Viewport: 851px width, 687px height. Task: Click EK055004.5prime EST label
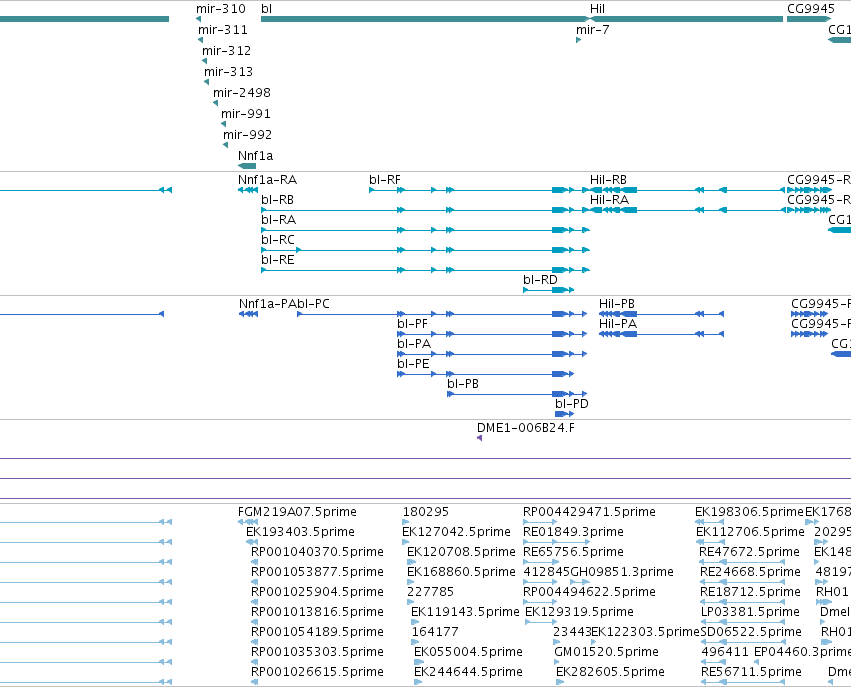click(468, 652)
